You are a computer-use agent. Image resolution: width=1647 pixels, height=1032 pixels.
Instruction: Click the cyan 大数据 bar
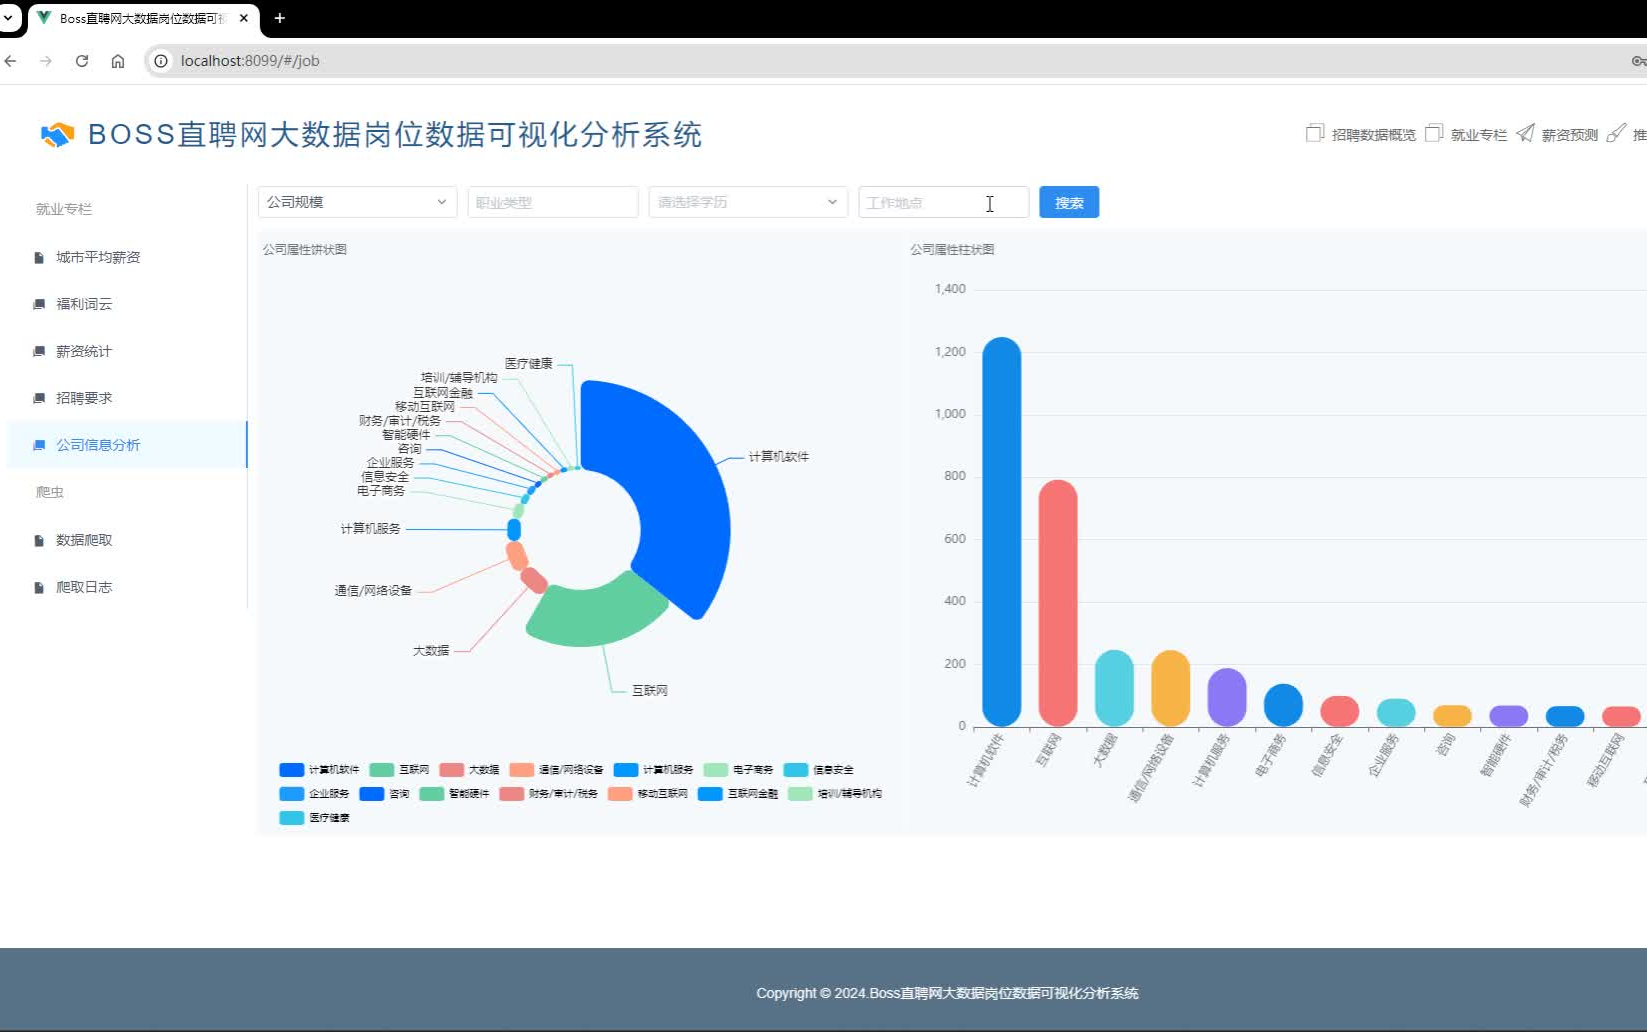point(1114,688)
